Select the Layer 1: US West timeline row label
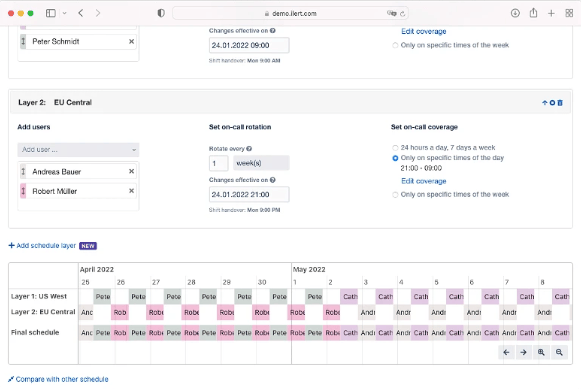581x389 pixels. click(39, 296)
